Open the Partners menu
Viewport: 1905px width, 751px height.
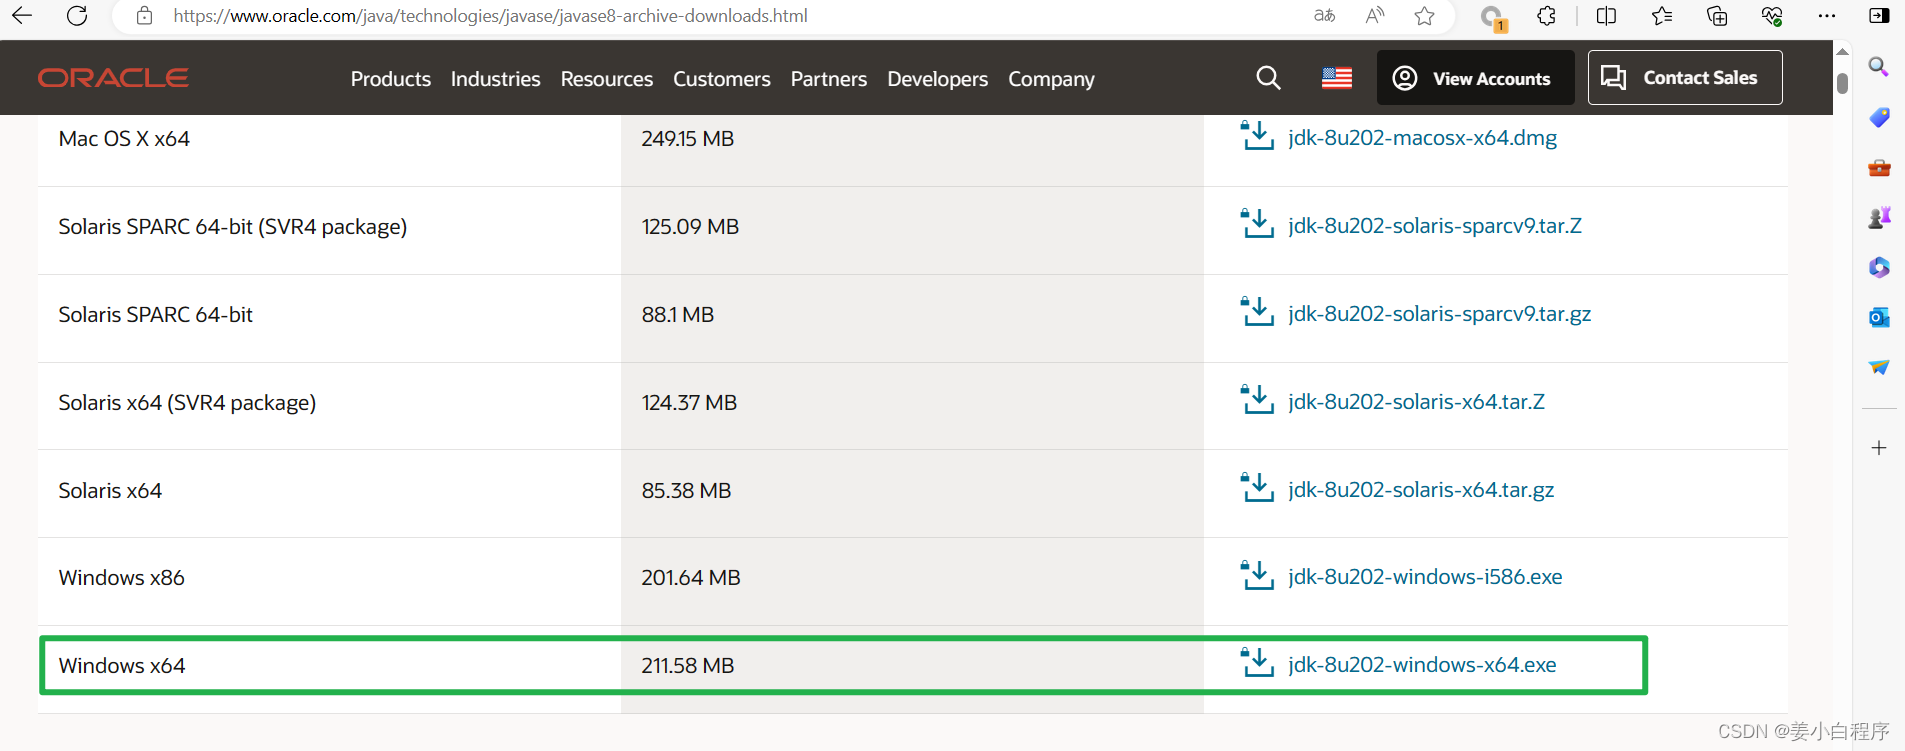[829, 79]
